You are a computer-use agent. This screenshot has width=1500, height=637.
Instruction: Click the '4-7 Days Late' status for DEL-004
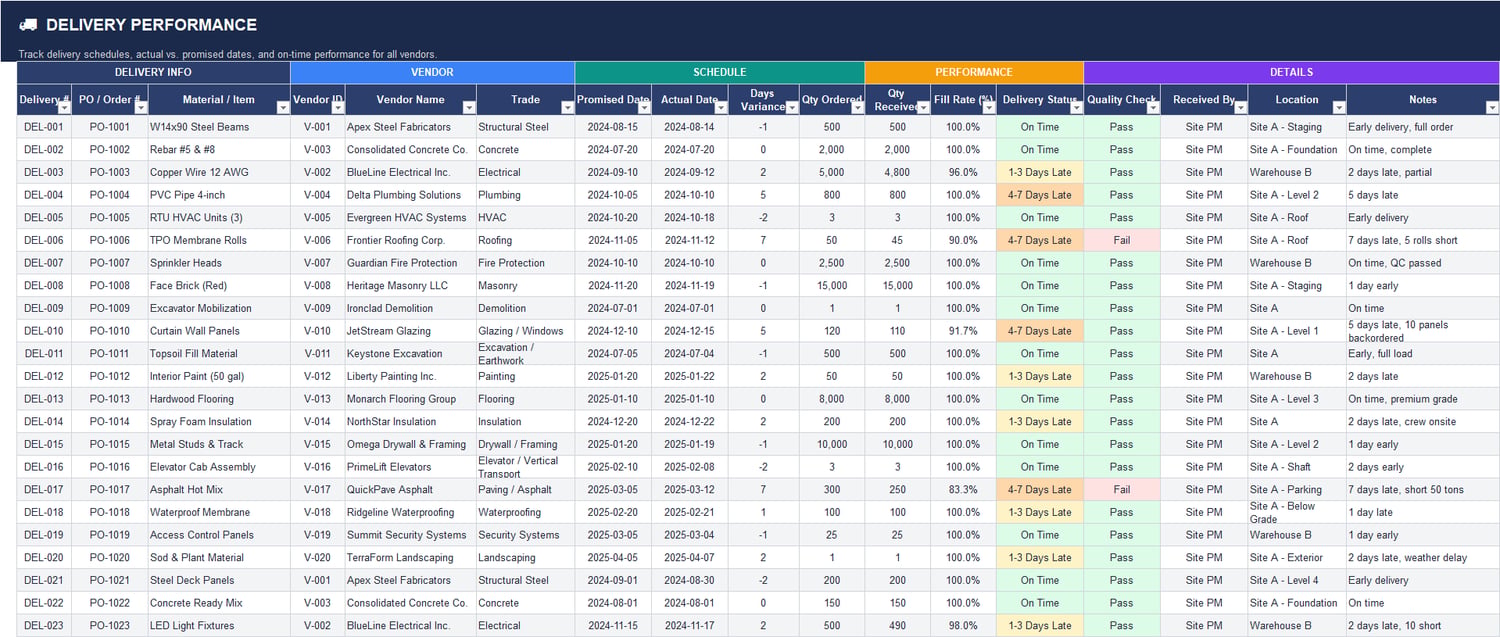(x=1040, y=195)
